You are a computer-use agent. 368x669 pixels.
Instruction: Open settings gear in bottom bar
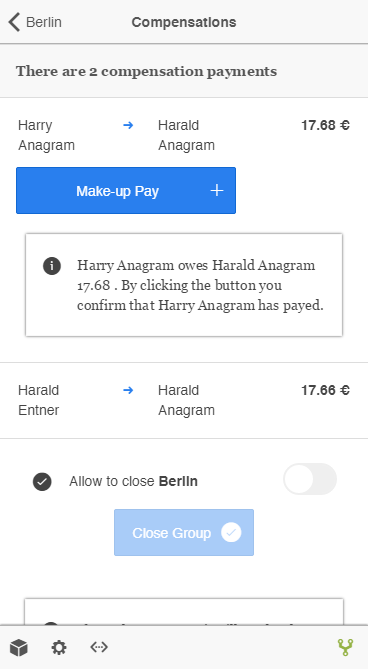pos(59,647)
